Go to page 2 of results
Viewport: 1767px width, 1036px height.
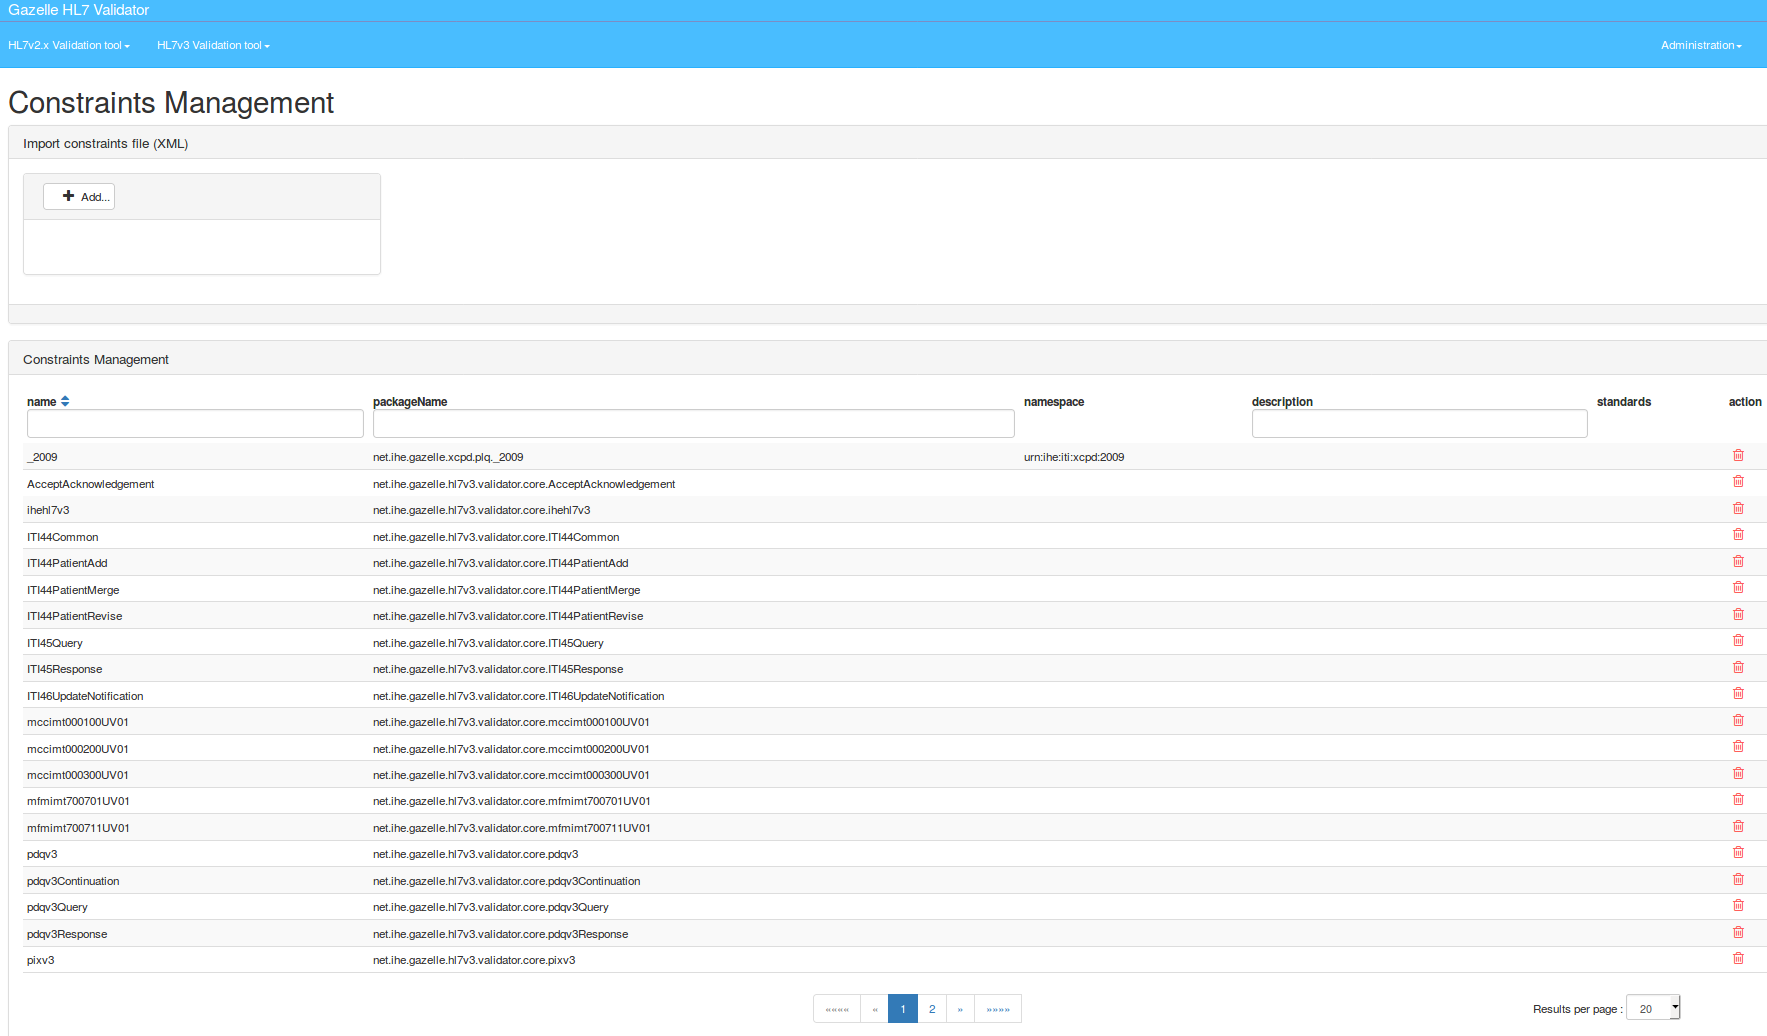click(931, 1009)
